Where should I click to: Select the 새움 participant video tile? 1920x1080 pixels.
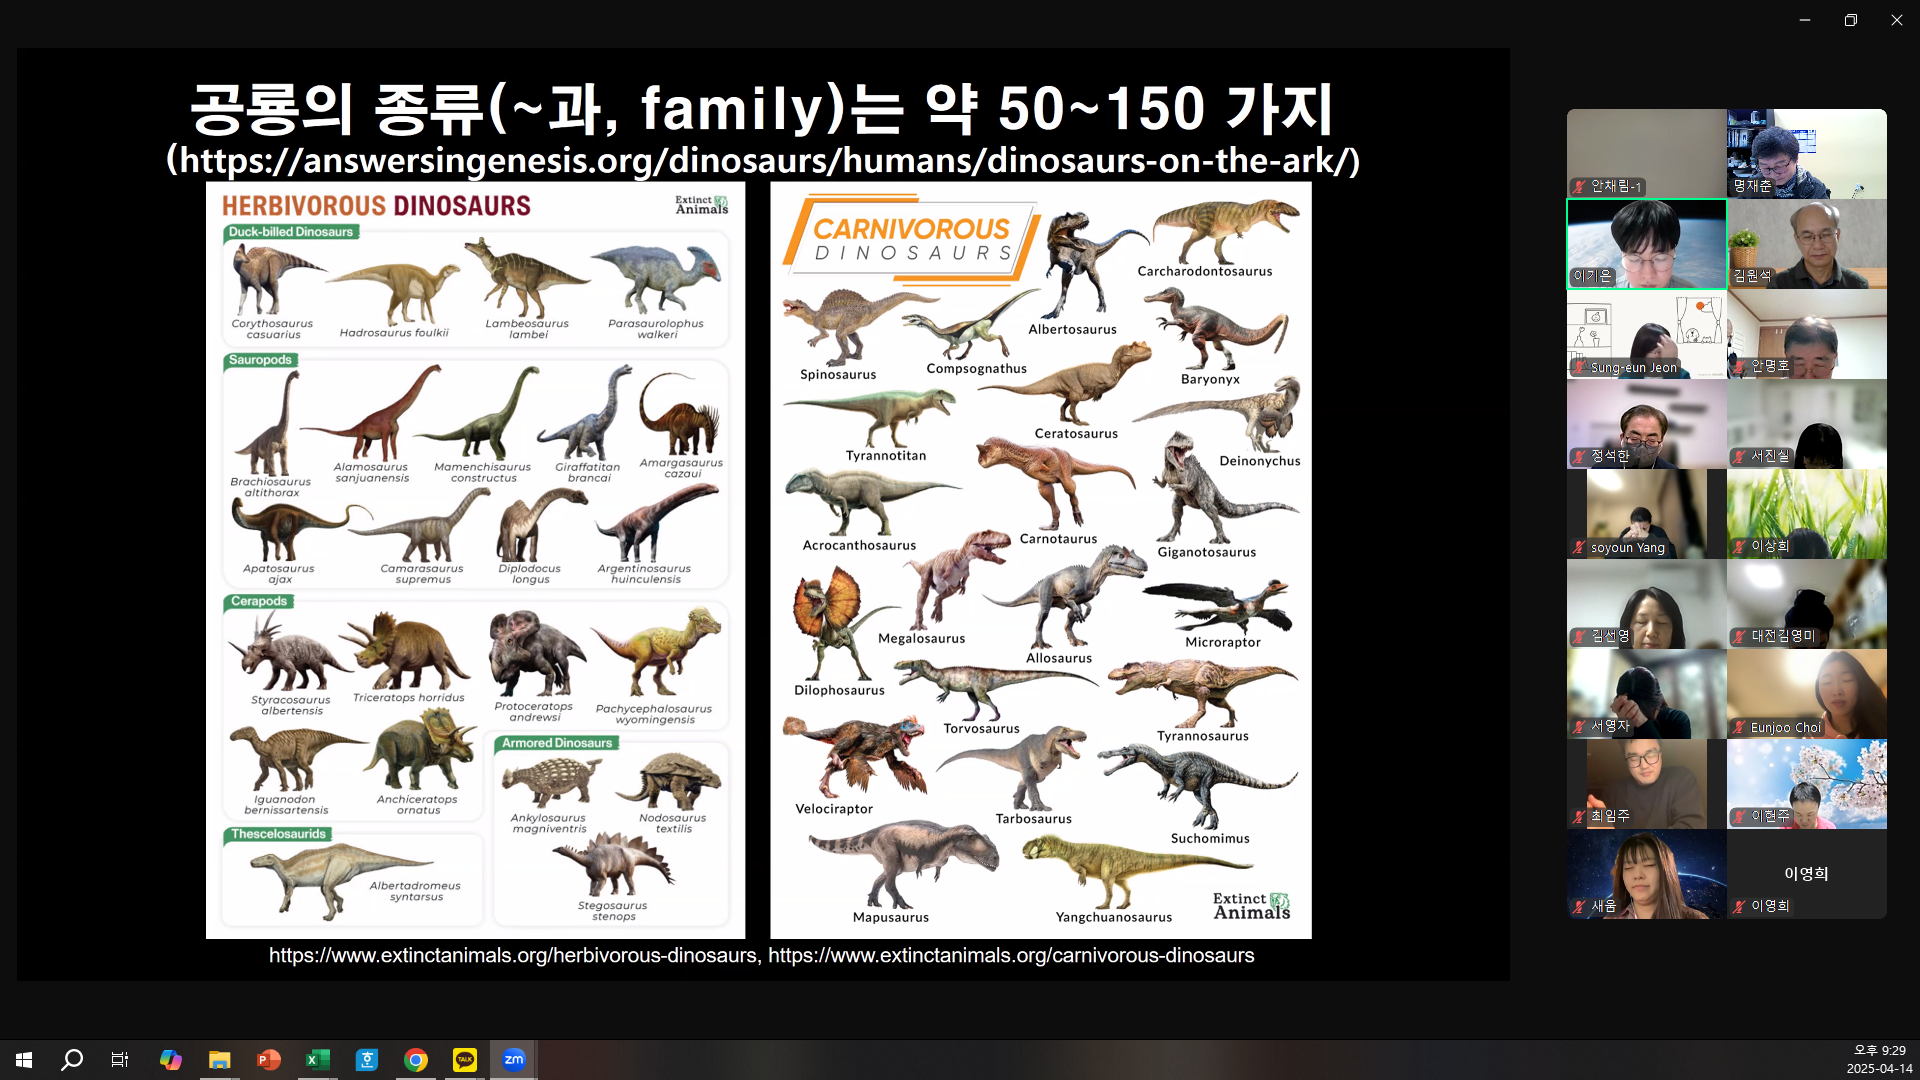click(1647, 874)
